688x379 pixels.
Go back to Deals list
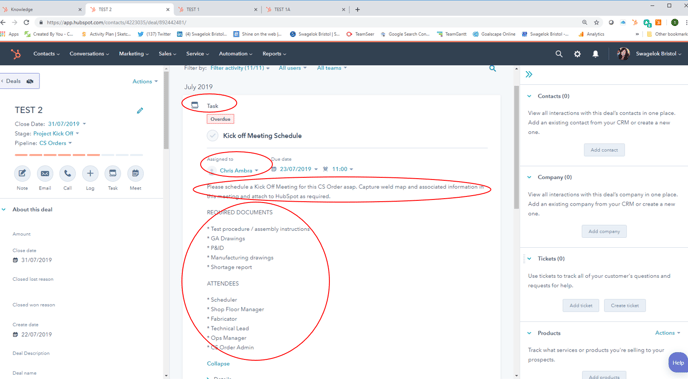(x=13, y=81)
